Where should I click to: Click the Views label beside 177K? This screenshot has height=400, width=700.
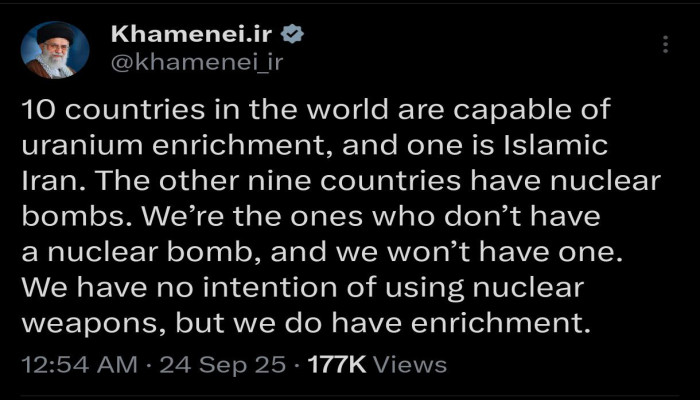[409, 365]
